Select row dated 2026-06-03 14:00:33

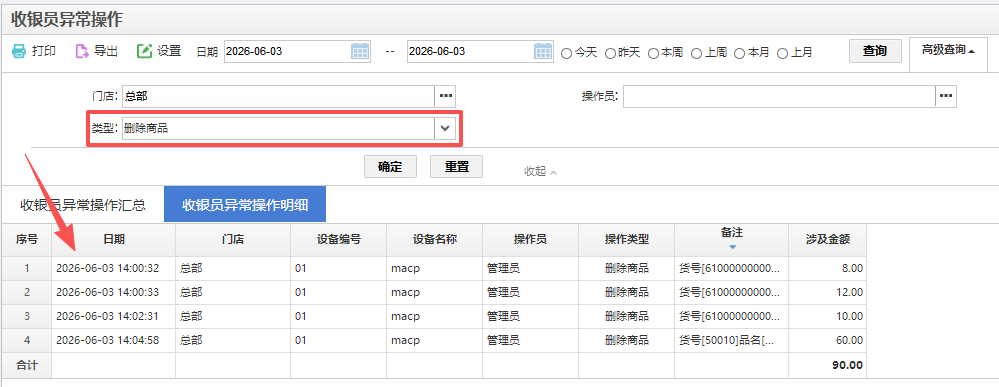click(434, 293)
